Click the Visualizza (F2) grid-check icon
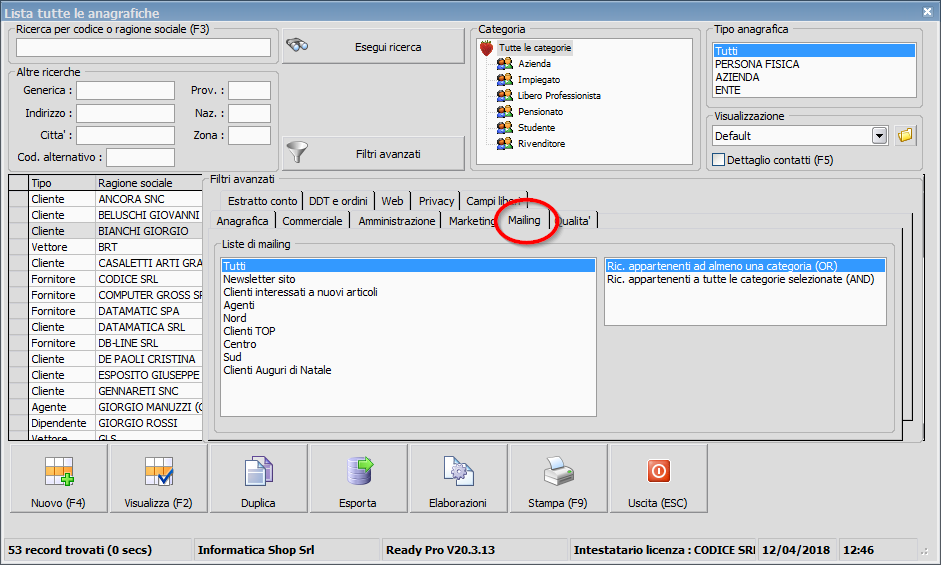The height and width of the screenshot is (565, 941). pyautogui.click(x=159, y=471)
